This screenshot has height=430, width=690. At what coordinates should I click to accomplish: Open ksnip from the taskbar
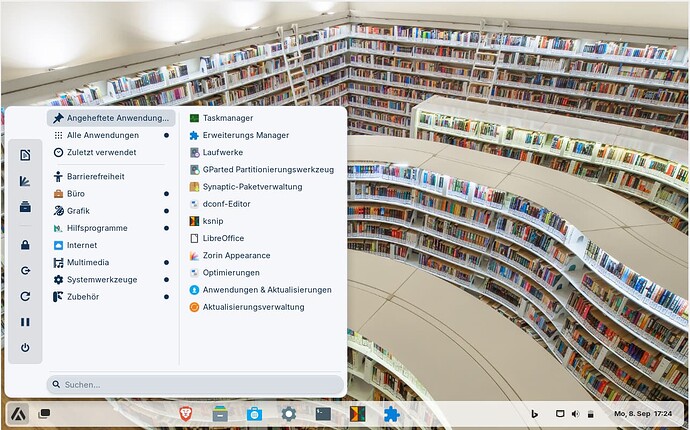pyautogui.click(x=357, y=414)
